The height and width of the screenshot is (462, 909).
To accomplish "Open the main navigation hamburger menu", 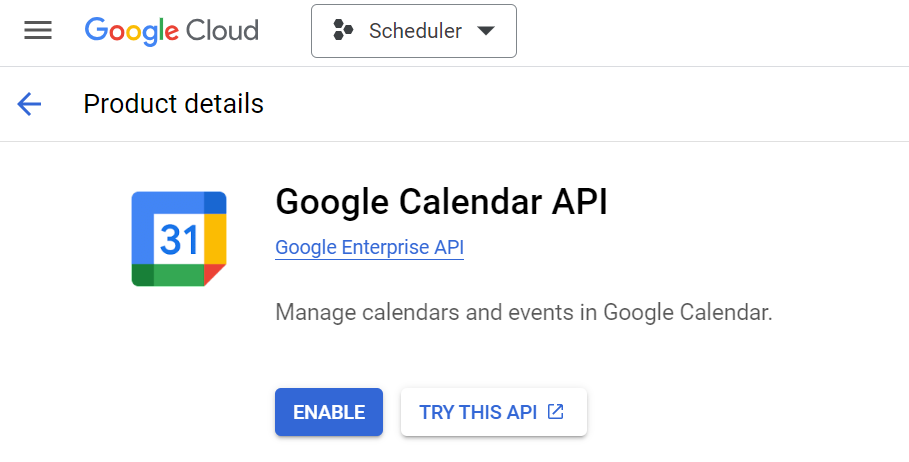I will [x=38, y=31].
